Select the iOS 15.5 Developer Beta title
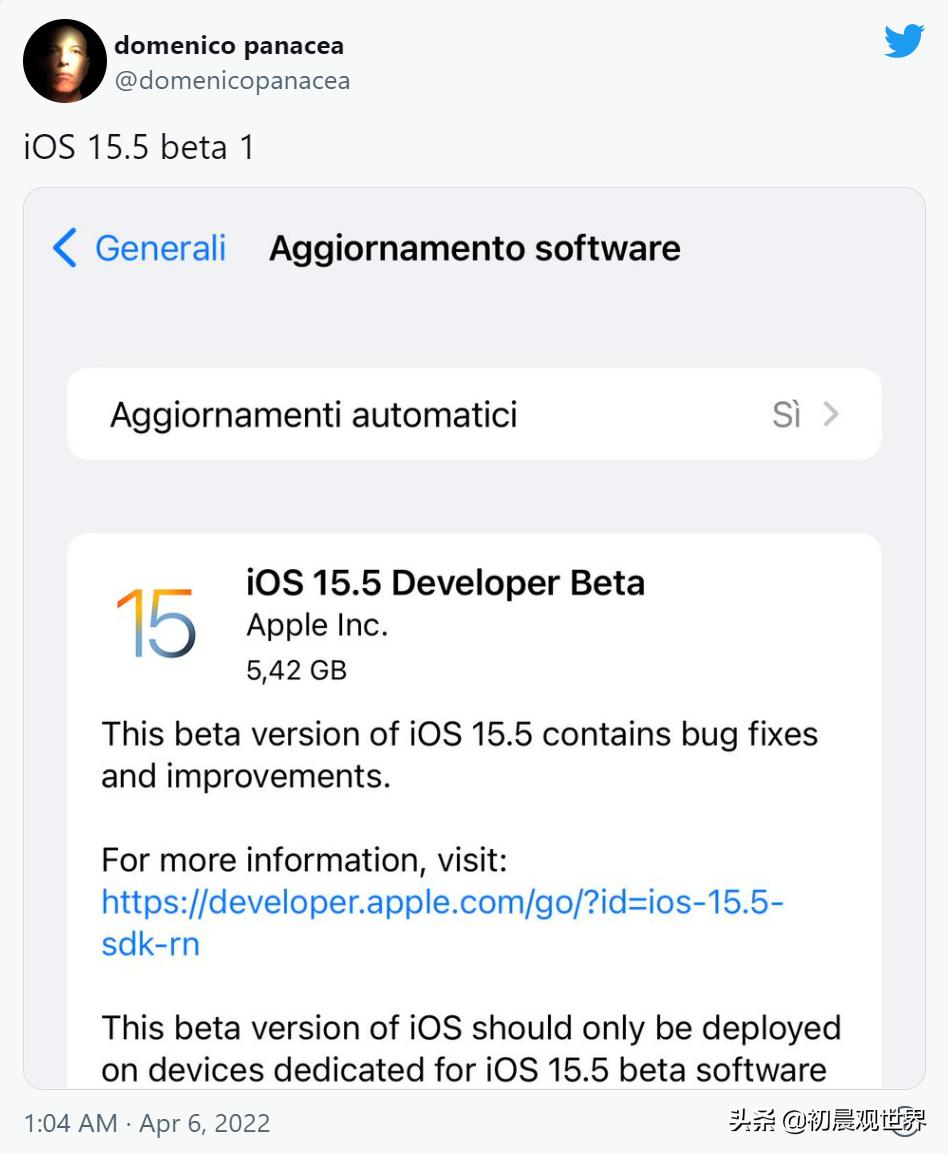 click(x=446, y=582)
